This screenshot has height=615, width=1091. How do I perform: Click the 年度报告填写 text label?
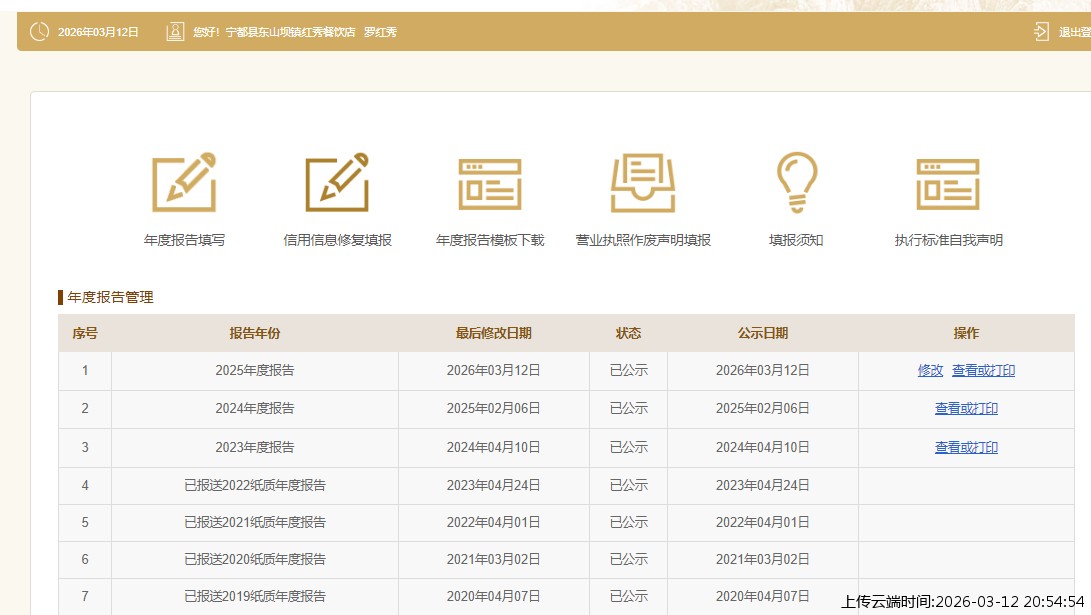[x=184, y=240]
